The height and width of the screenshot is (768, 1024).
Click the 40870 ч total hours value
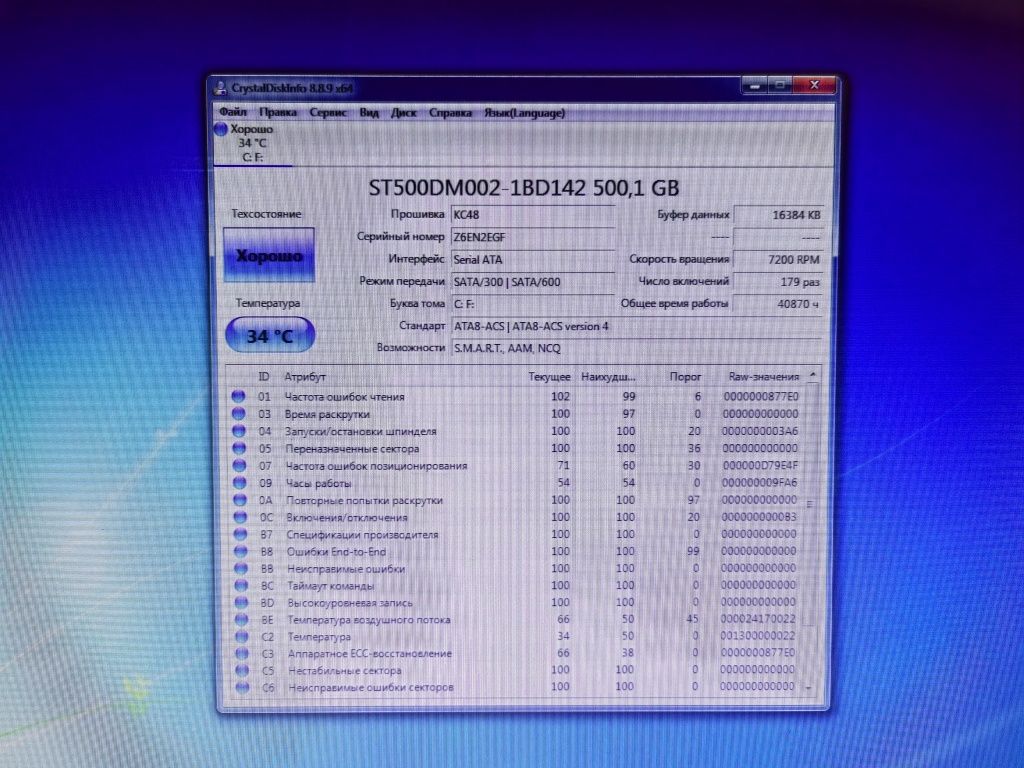point(778,304)
